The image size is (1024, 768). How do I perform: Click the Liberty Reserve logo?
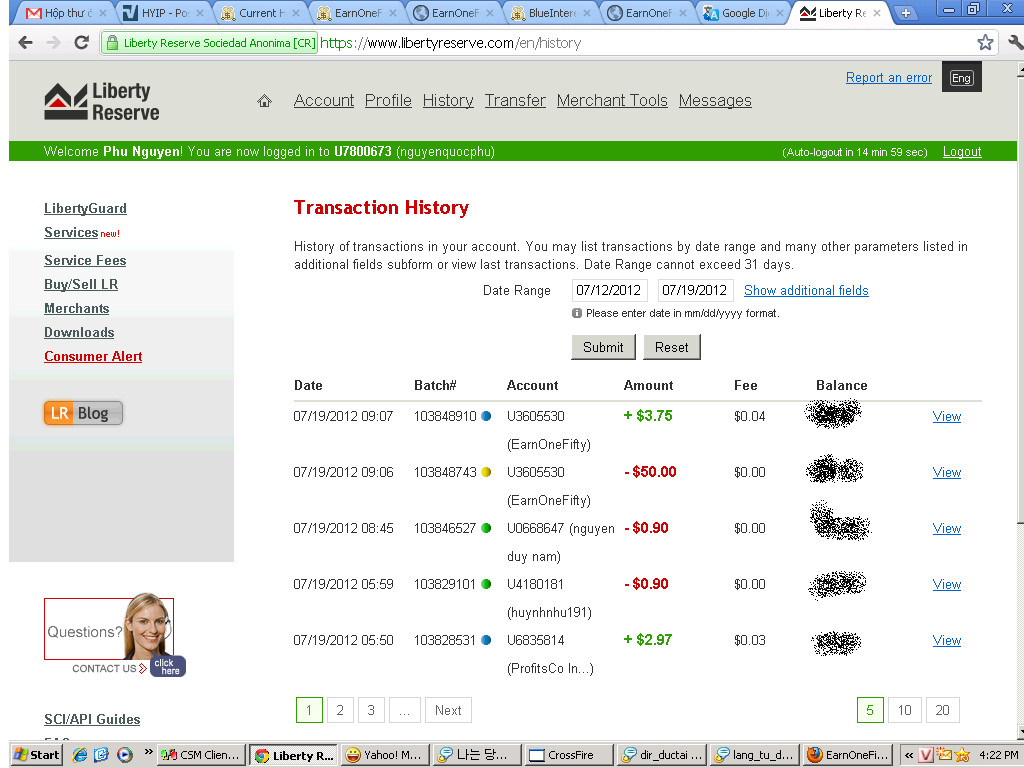(x=102, y=102)
